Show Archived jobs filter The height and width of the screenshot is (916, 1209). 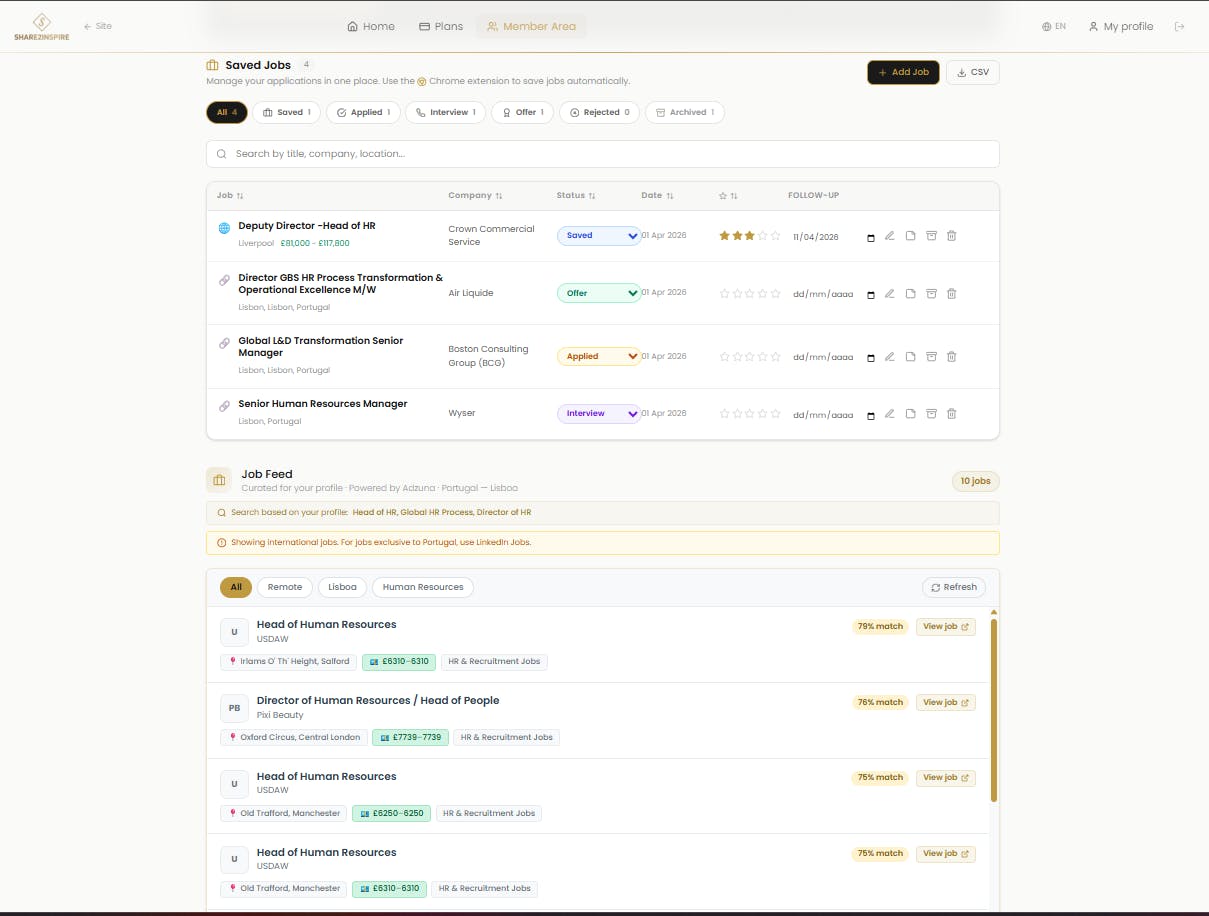[685, 112]
